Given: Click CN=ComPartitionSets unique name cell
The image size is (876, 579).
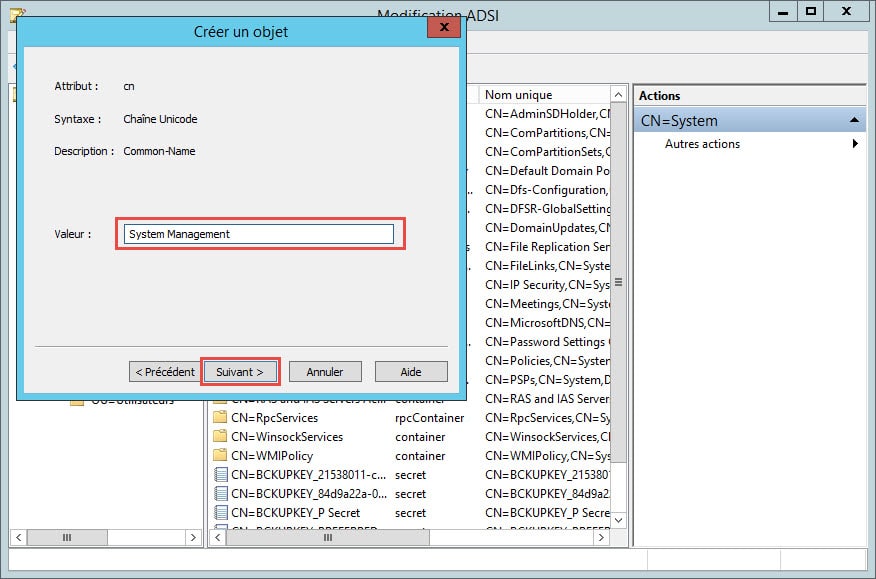Looking at the screenshot, I should pyautogui.click(x=548, y=151).
